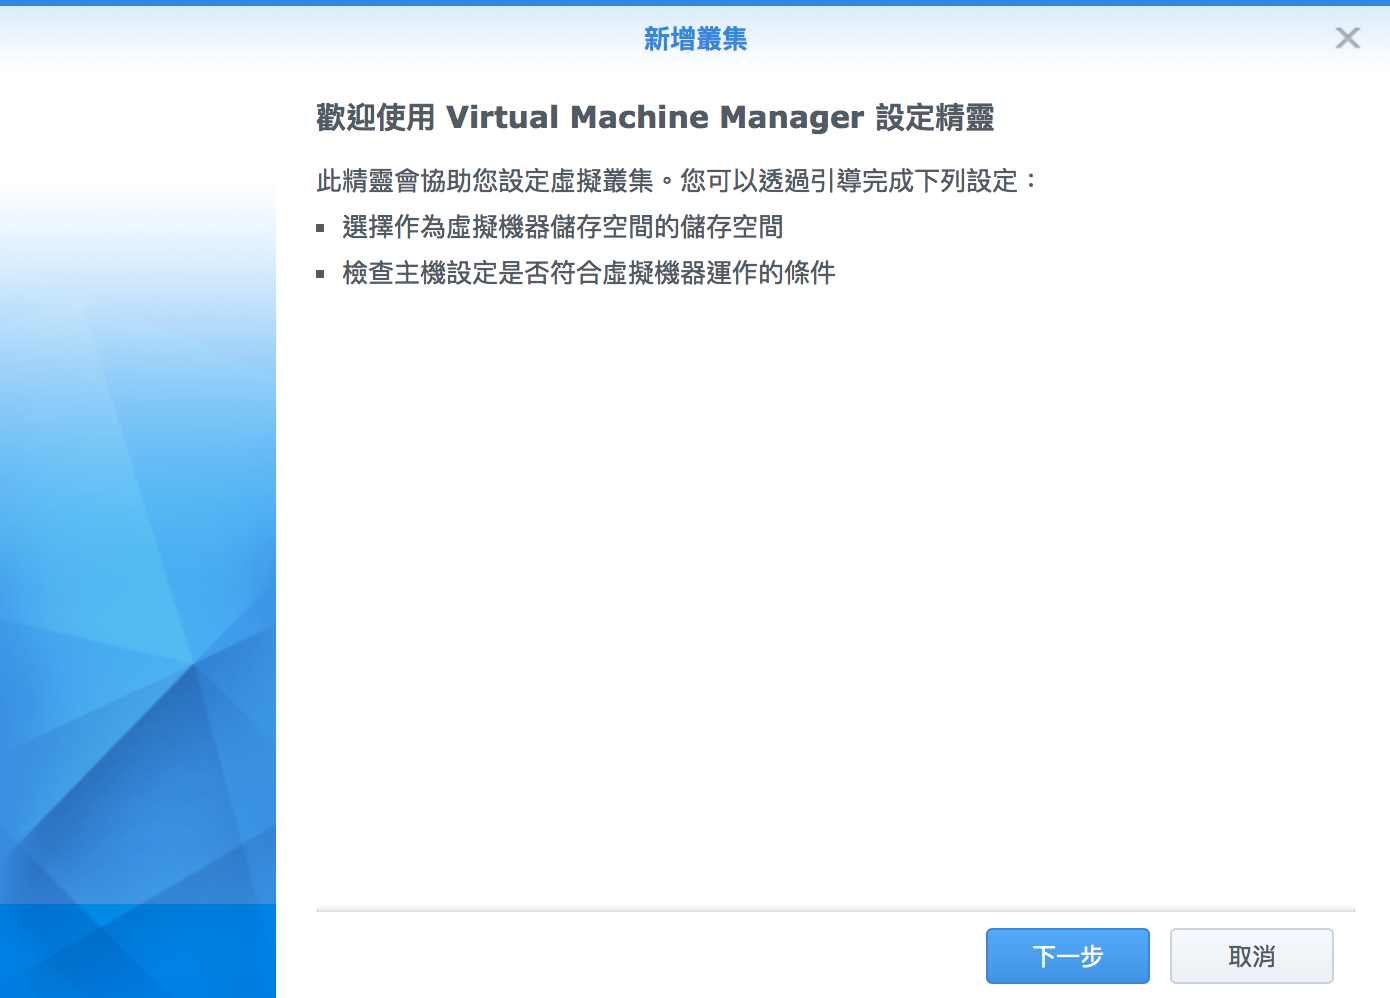This screenshot has height=998, width=1390.
Task: Click the 新增叢集 dialog title
Action: (x=695, y=39)
